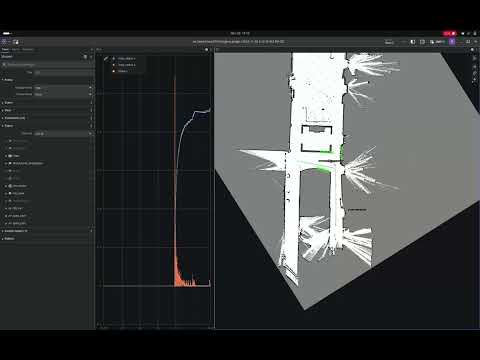The image size is (480, 360).
Task: Open the Foxglove app menu icon
Action: (x=4, y=42)
